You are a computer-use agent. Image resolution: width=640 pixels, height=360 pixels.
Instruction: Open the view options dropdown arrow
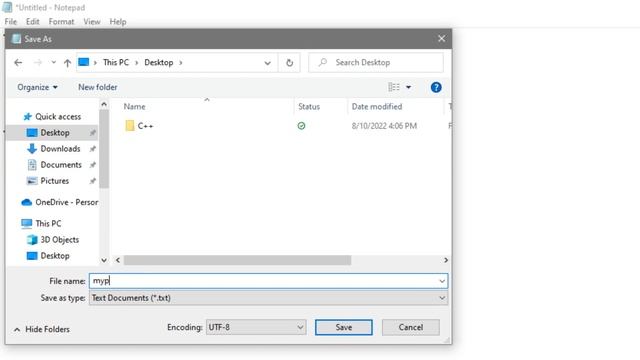click(409, 87)
